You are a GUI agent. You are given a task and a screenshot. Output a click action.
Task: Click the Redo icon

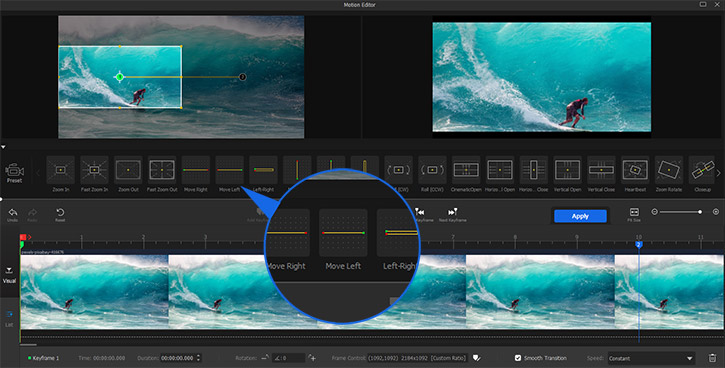(32, 213)
